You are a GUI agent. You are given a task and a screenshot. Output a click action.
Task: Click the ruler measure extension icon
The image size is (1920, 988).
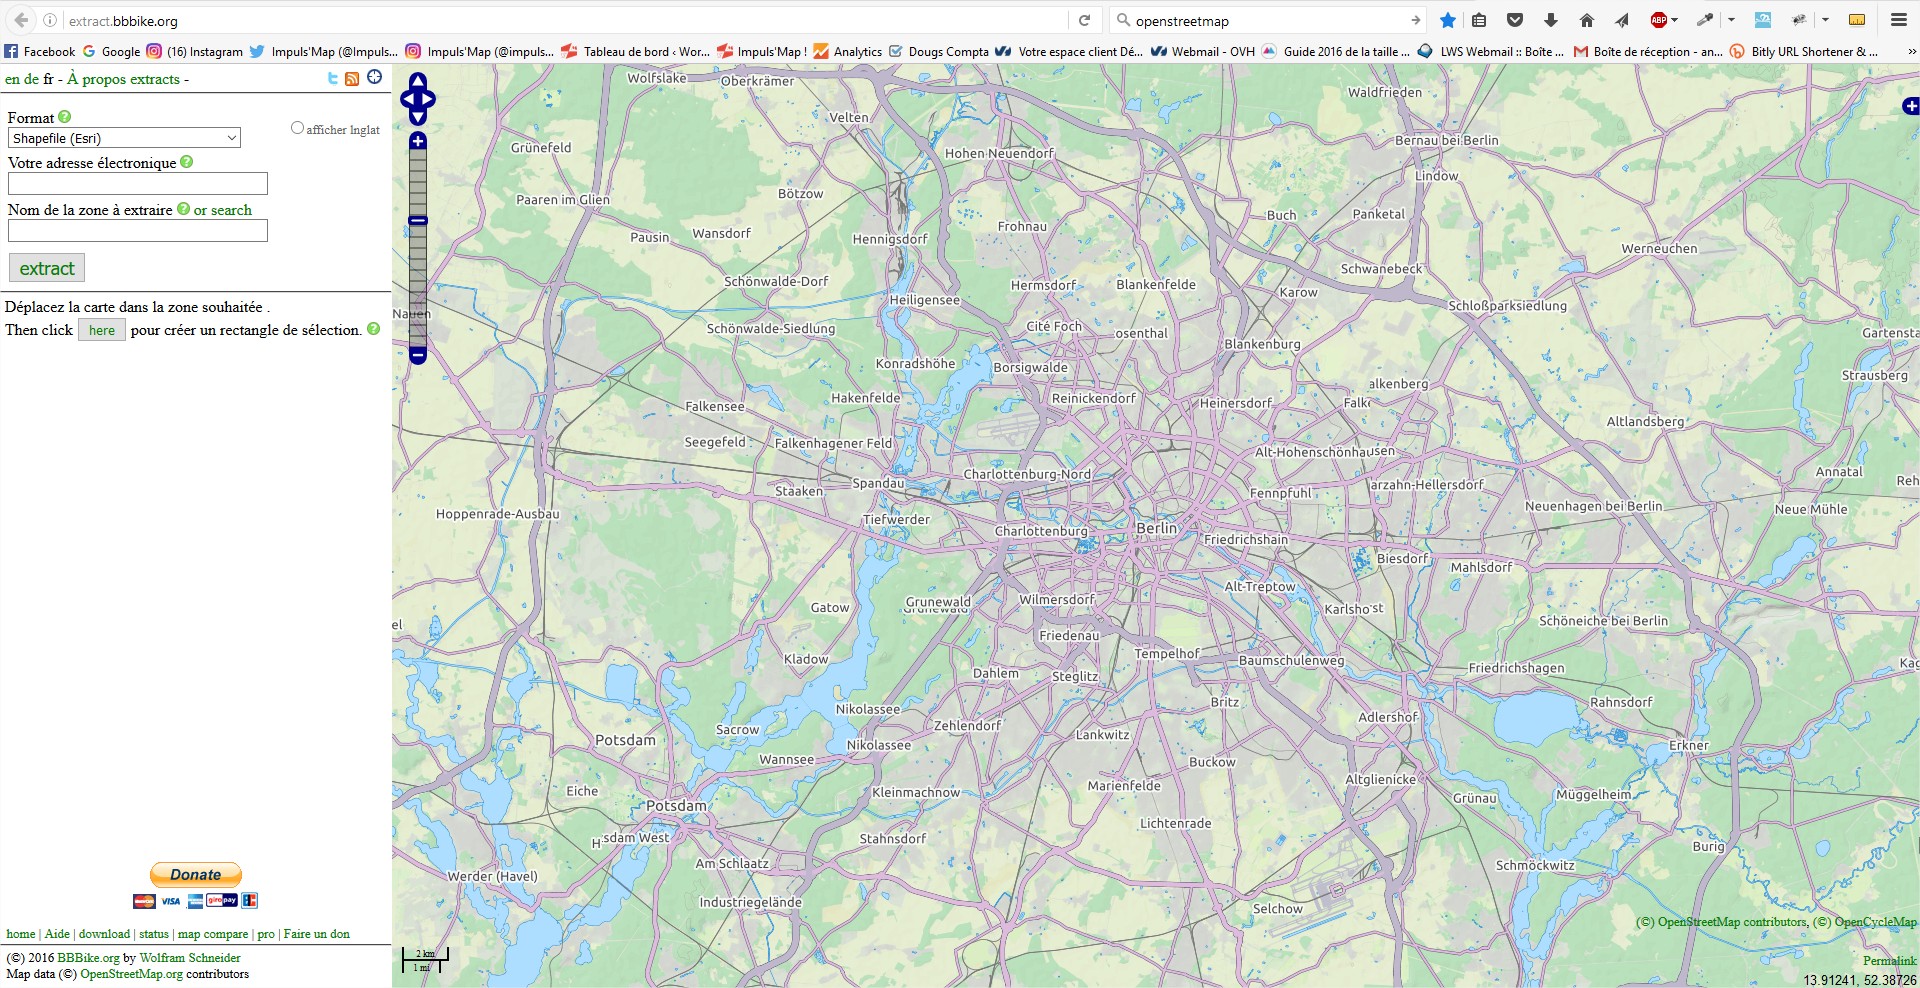(x=1857, y=20)
